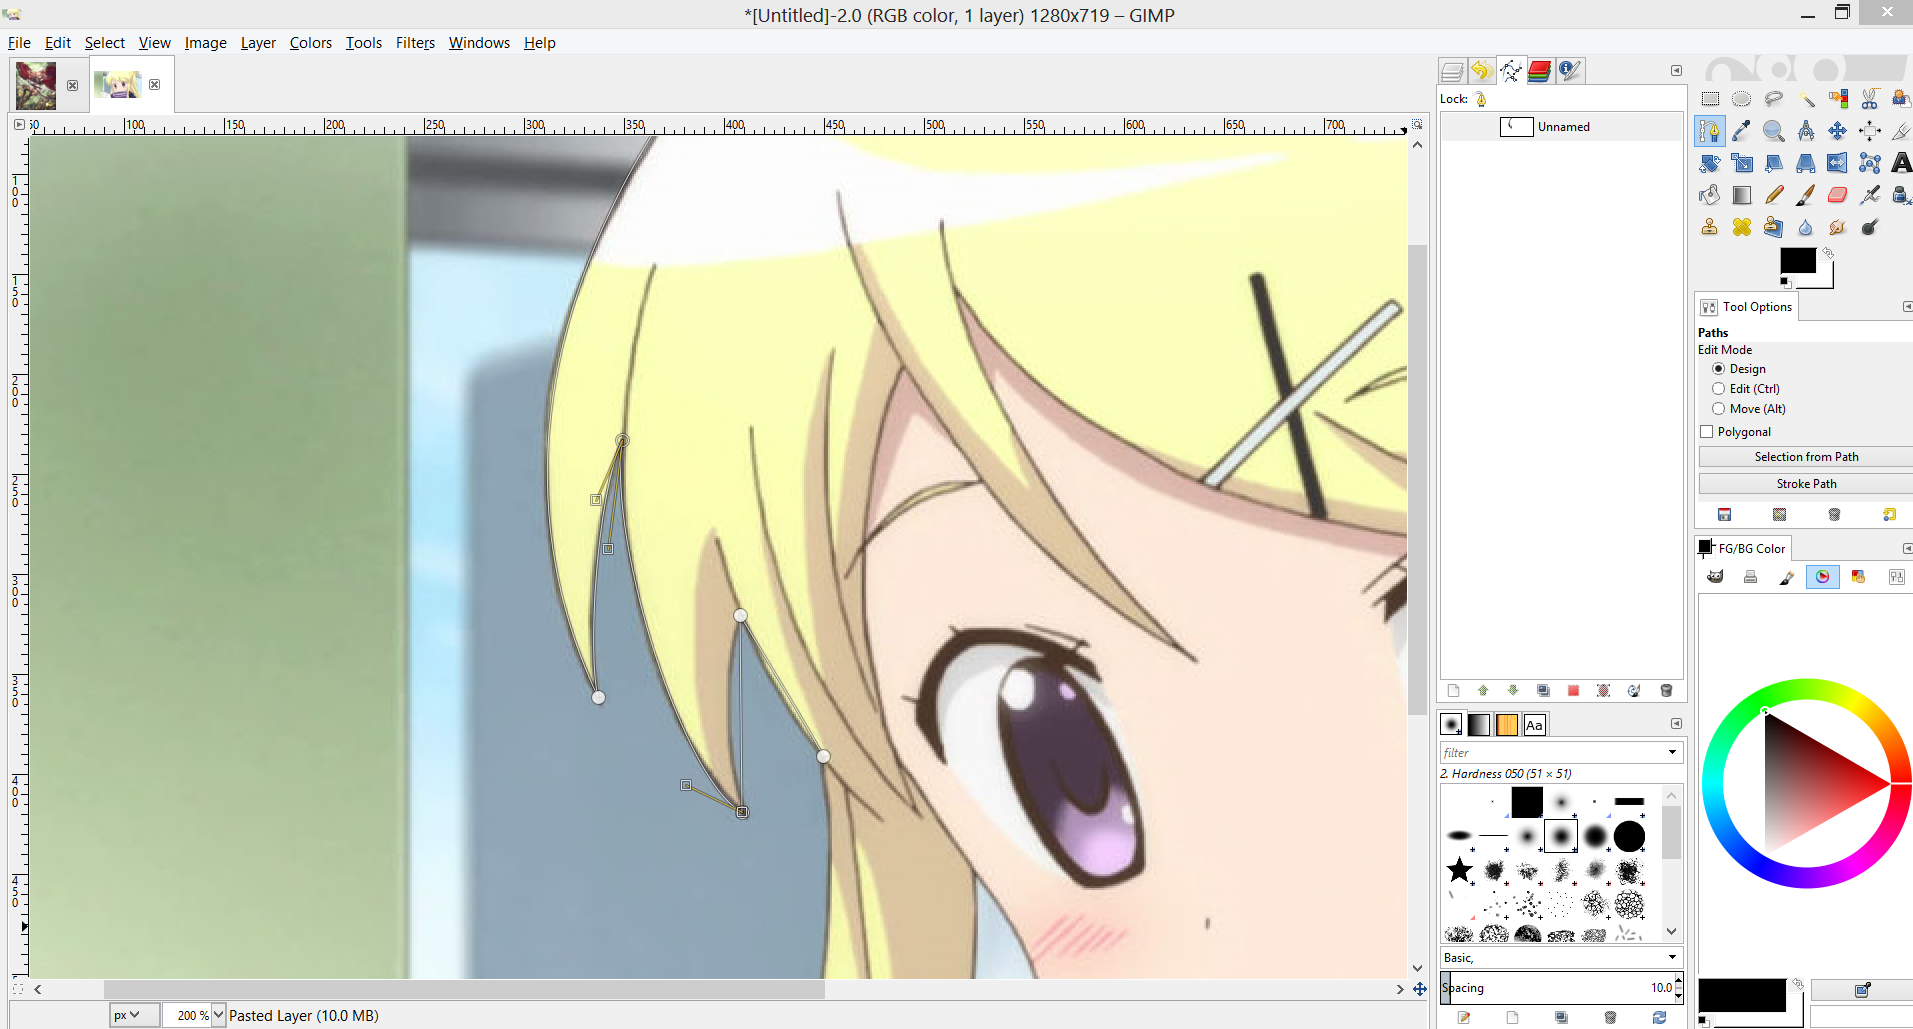
Task: Switch to the first image tab
Action: coord(37,84)
